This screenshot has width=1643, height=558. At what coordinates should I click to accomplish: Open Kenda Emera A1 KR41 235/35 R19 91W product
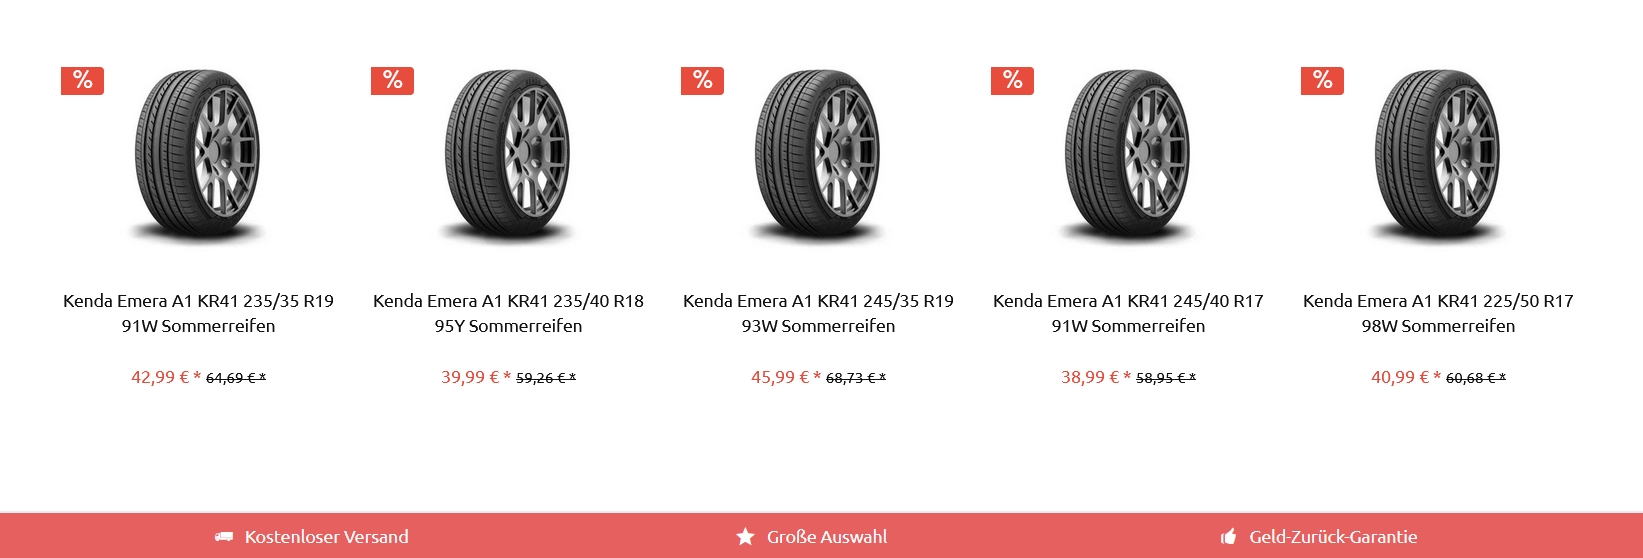198,313
